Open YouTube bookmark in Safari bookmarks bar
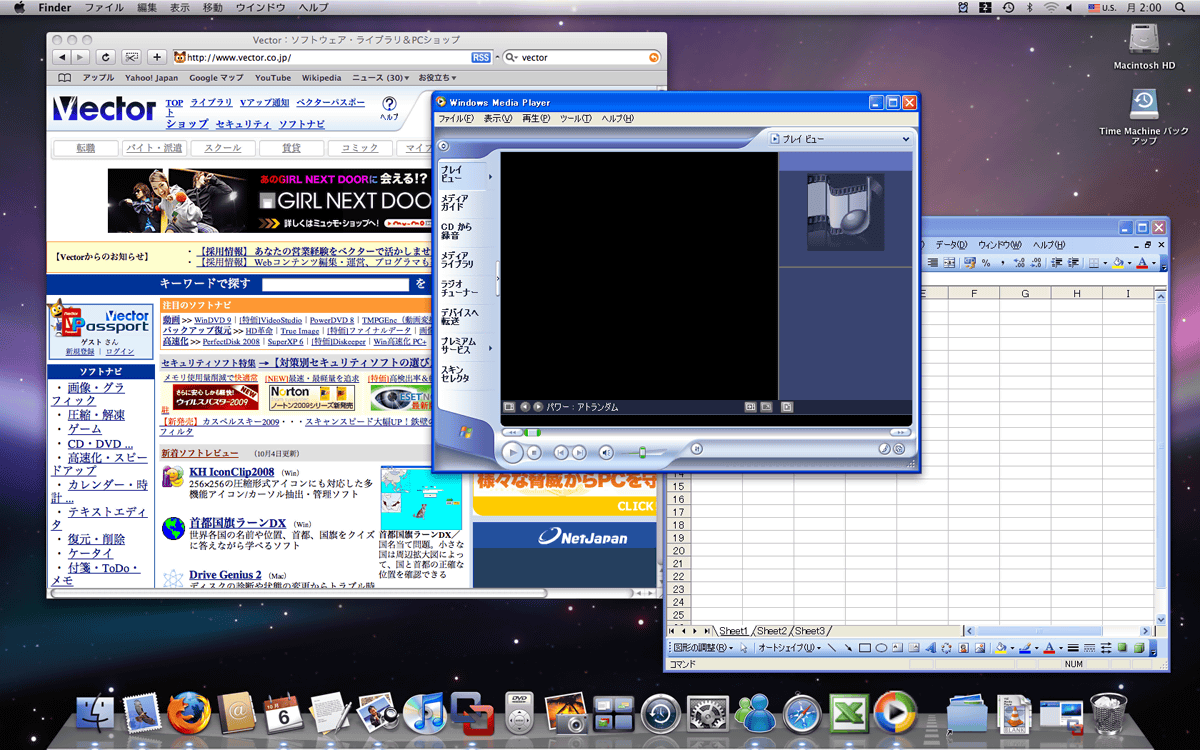This screenshot has height=750, width=1200. pos(273,78)
